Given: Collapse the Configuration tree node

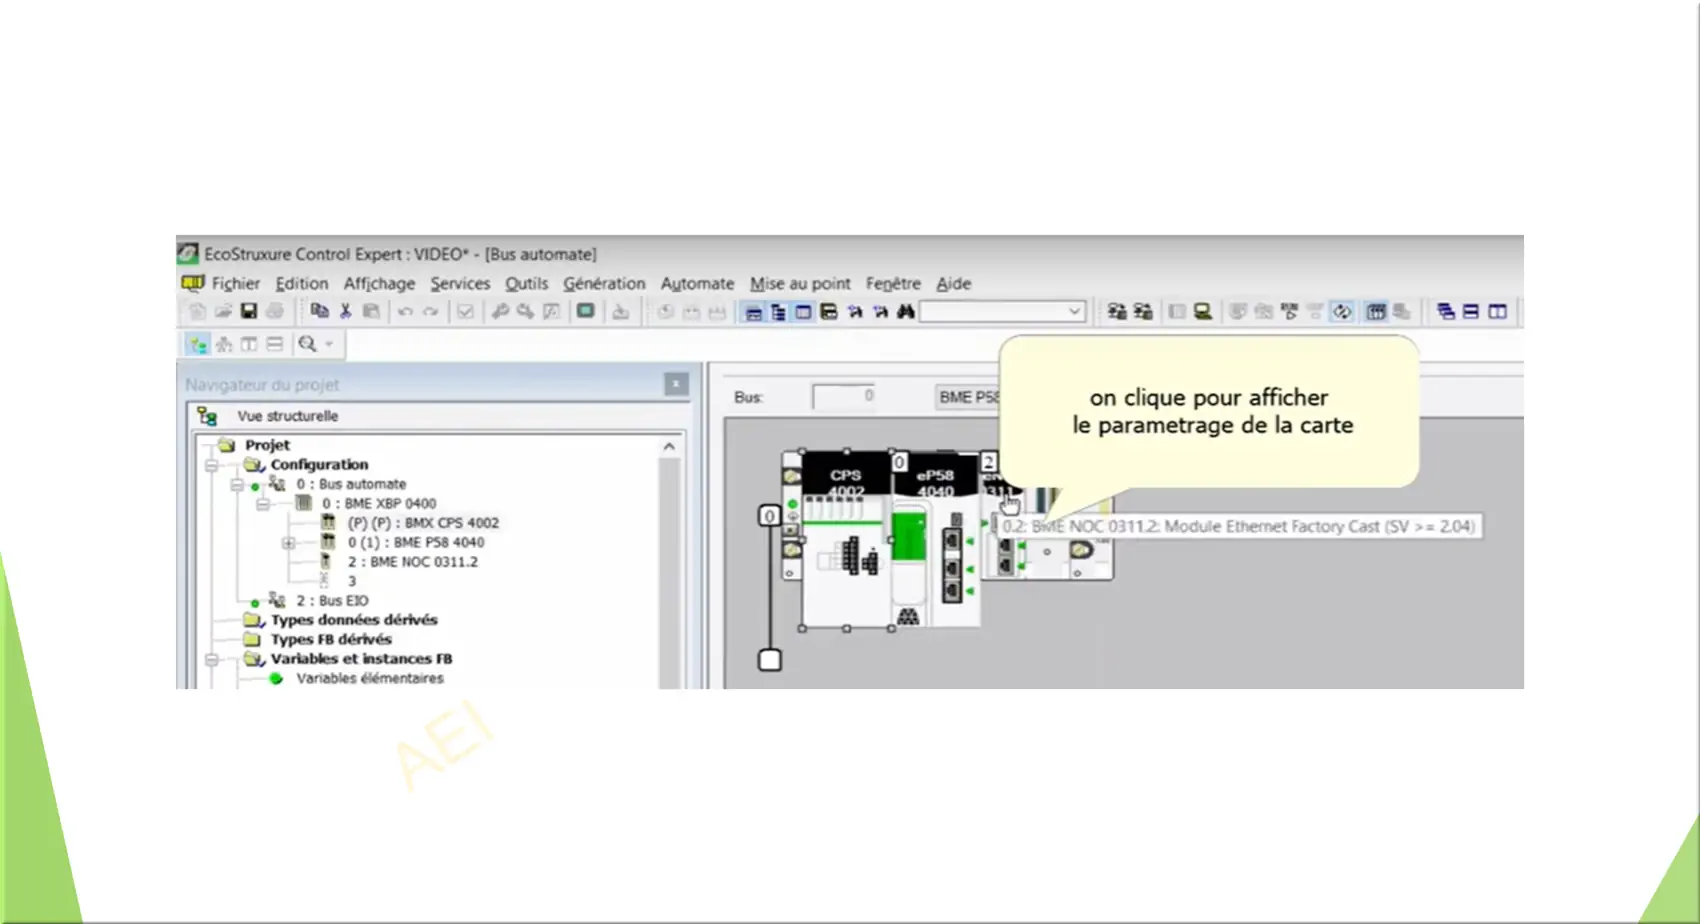Looking at the screenshot, I should pos(211,466).
